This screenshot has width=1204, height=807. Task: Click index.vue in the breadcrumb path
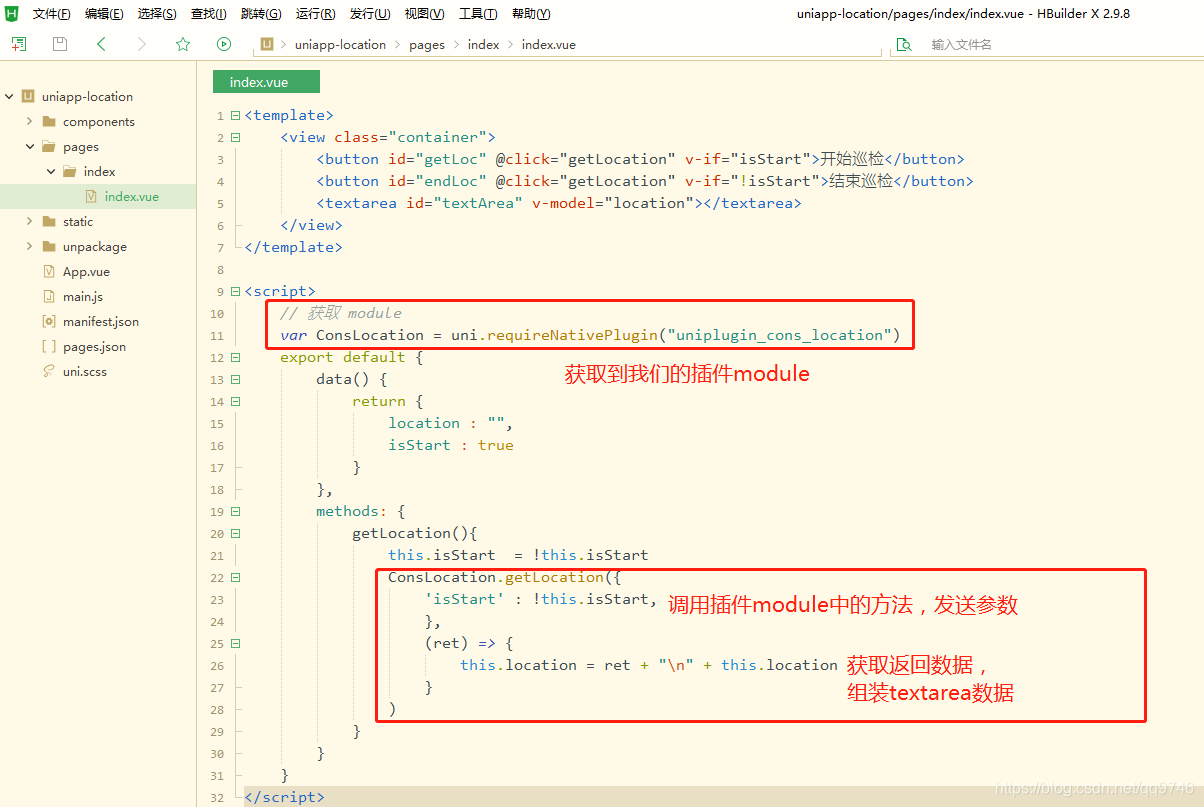tap(549, 45)
